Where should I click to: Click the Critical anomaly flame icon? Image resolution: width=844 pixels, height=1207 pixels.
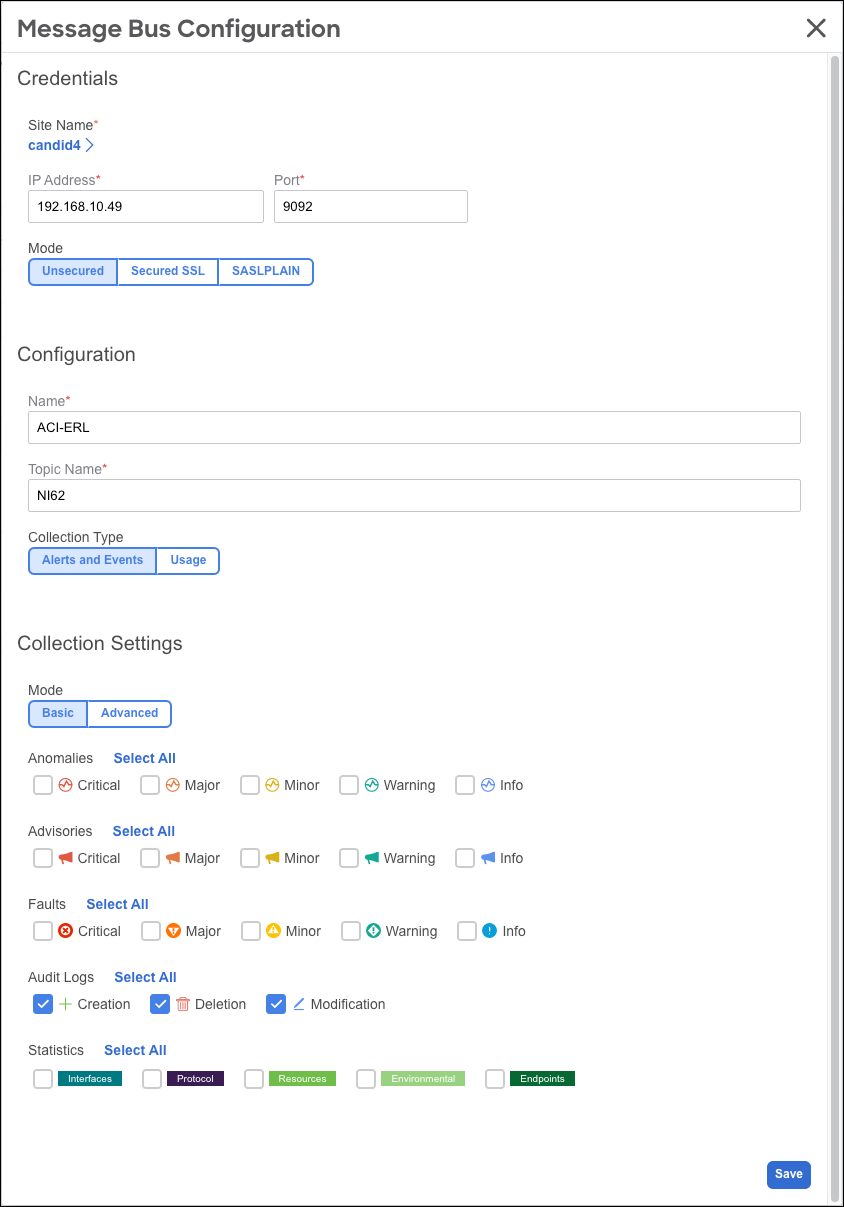[67, 785]
